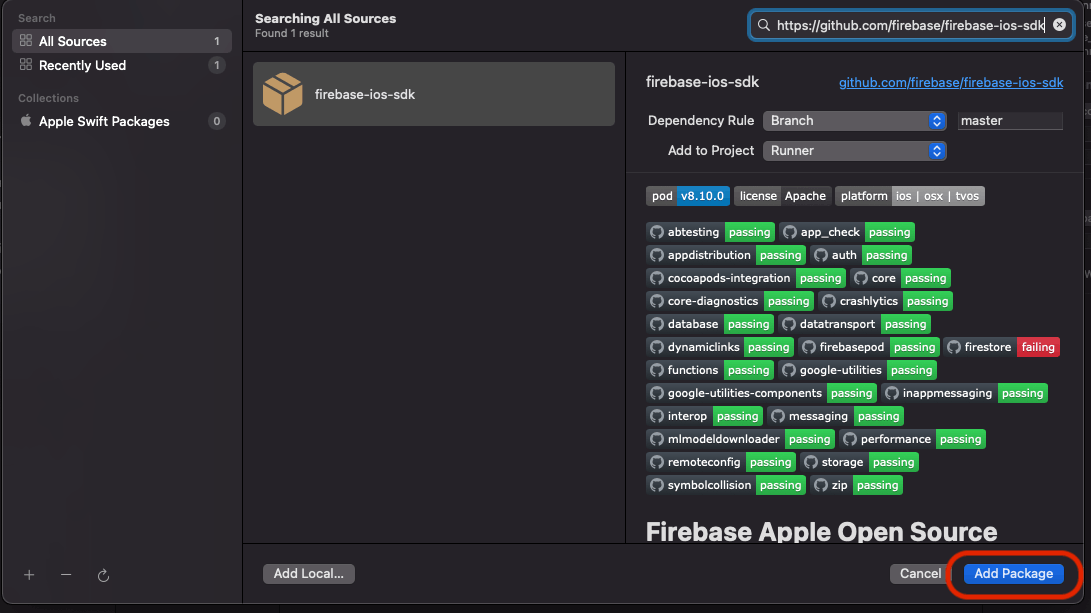Click the cocoapods-integration GitHub icon
The width and height of the screenshot is (1091, 613).
(x=657, y=278)
